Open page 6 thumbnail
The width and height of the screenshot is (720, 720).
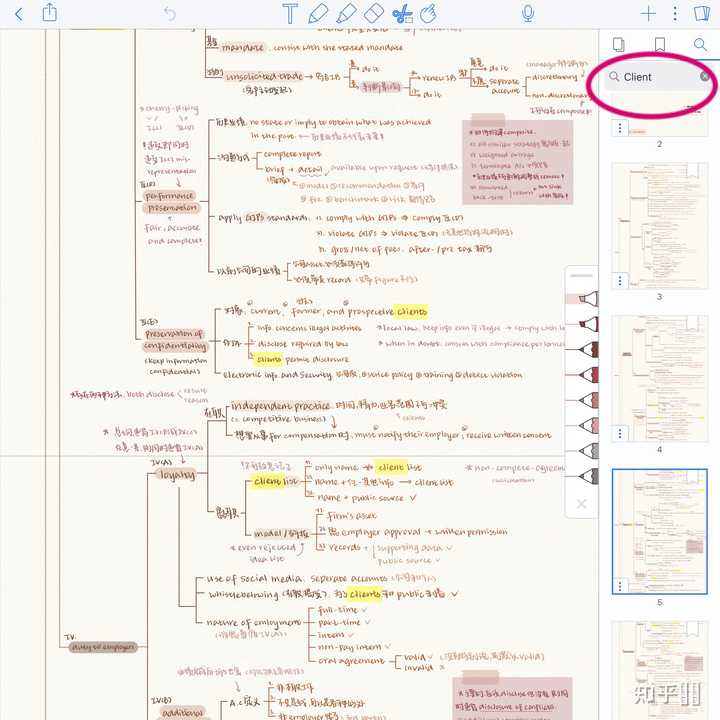[x=659, y=670]
